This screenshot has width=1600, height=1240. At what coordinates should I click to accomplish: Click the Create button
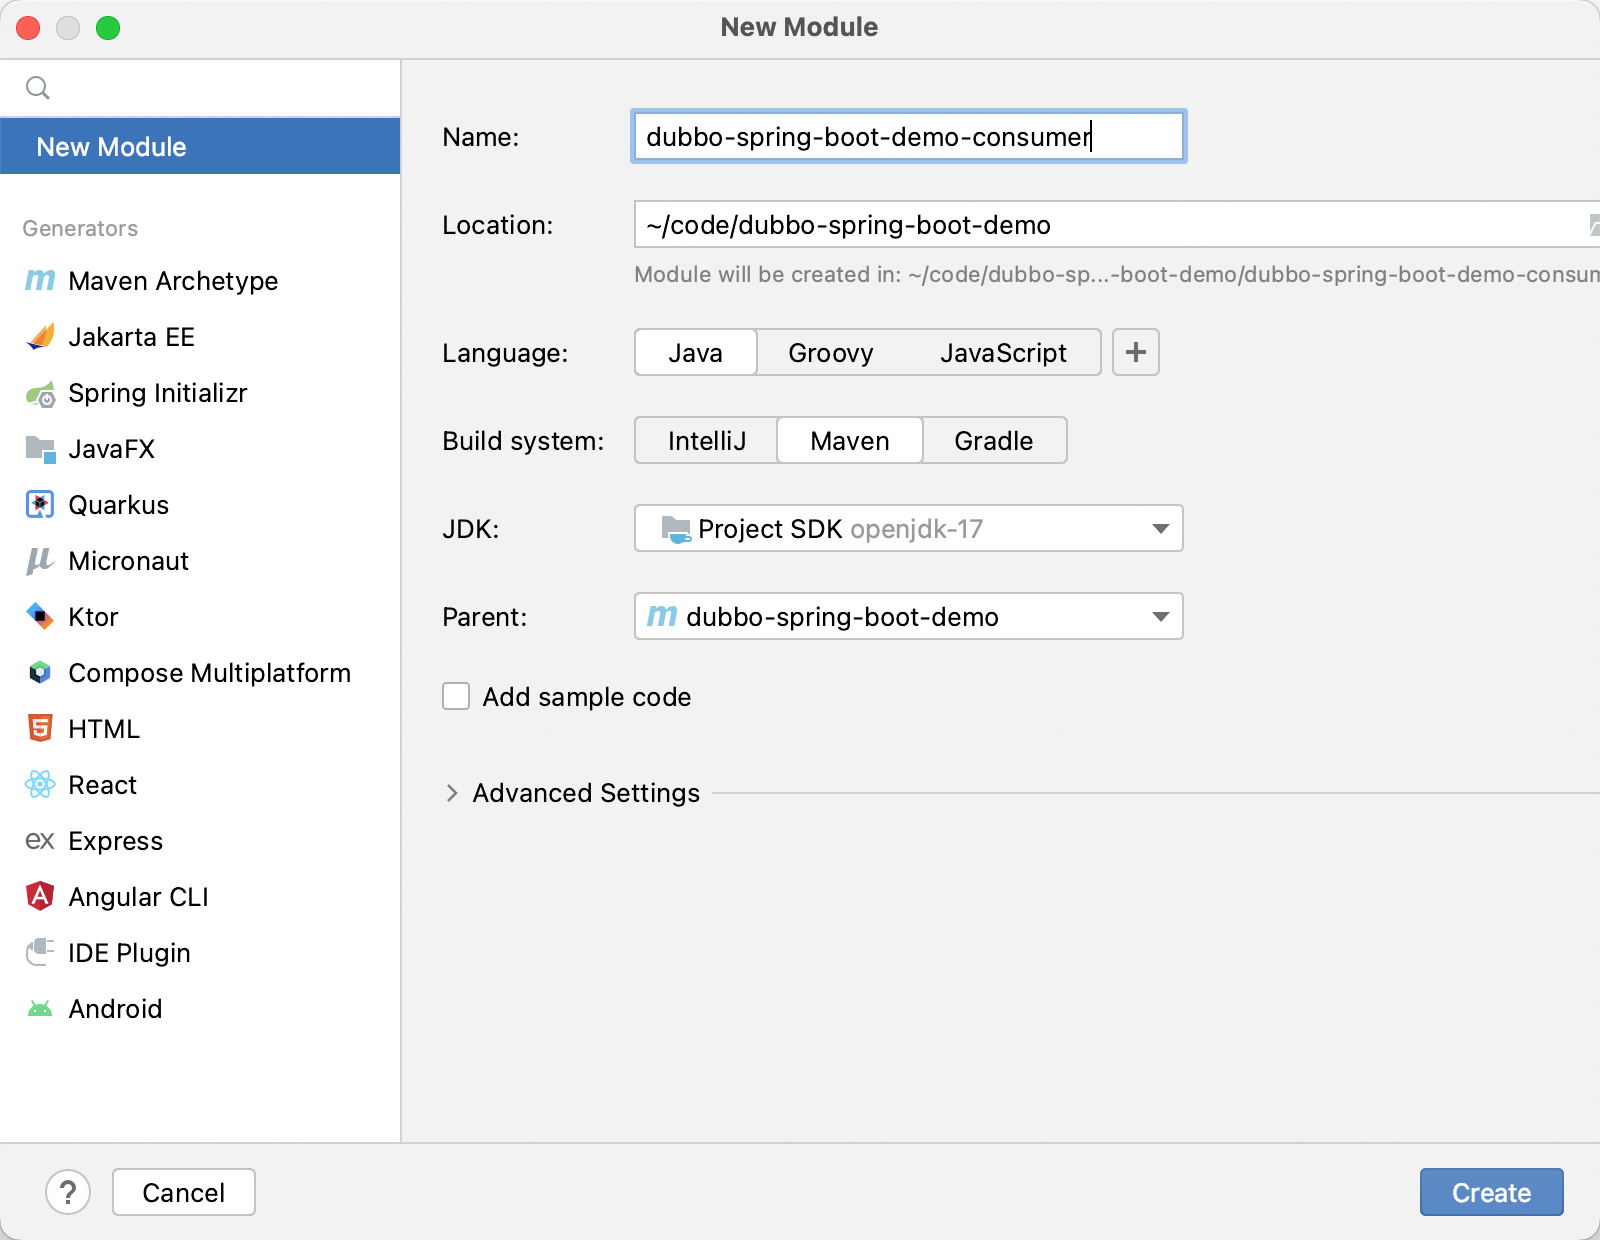(1491, 1192)
